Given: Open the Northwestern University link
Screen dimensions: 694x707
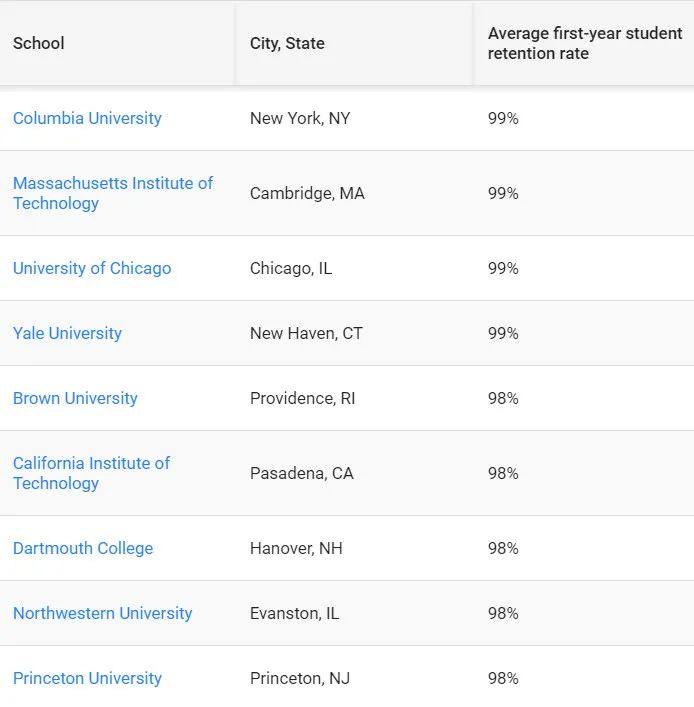Looking at the screenshot, I should (x=102, y=613).
